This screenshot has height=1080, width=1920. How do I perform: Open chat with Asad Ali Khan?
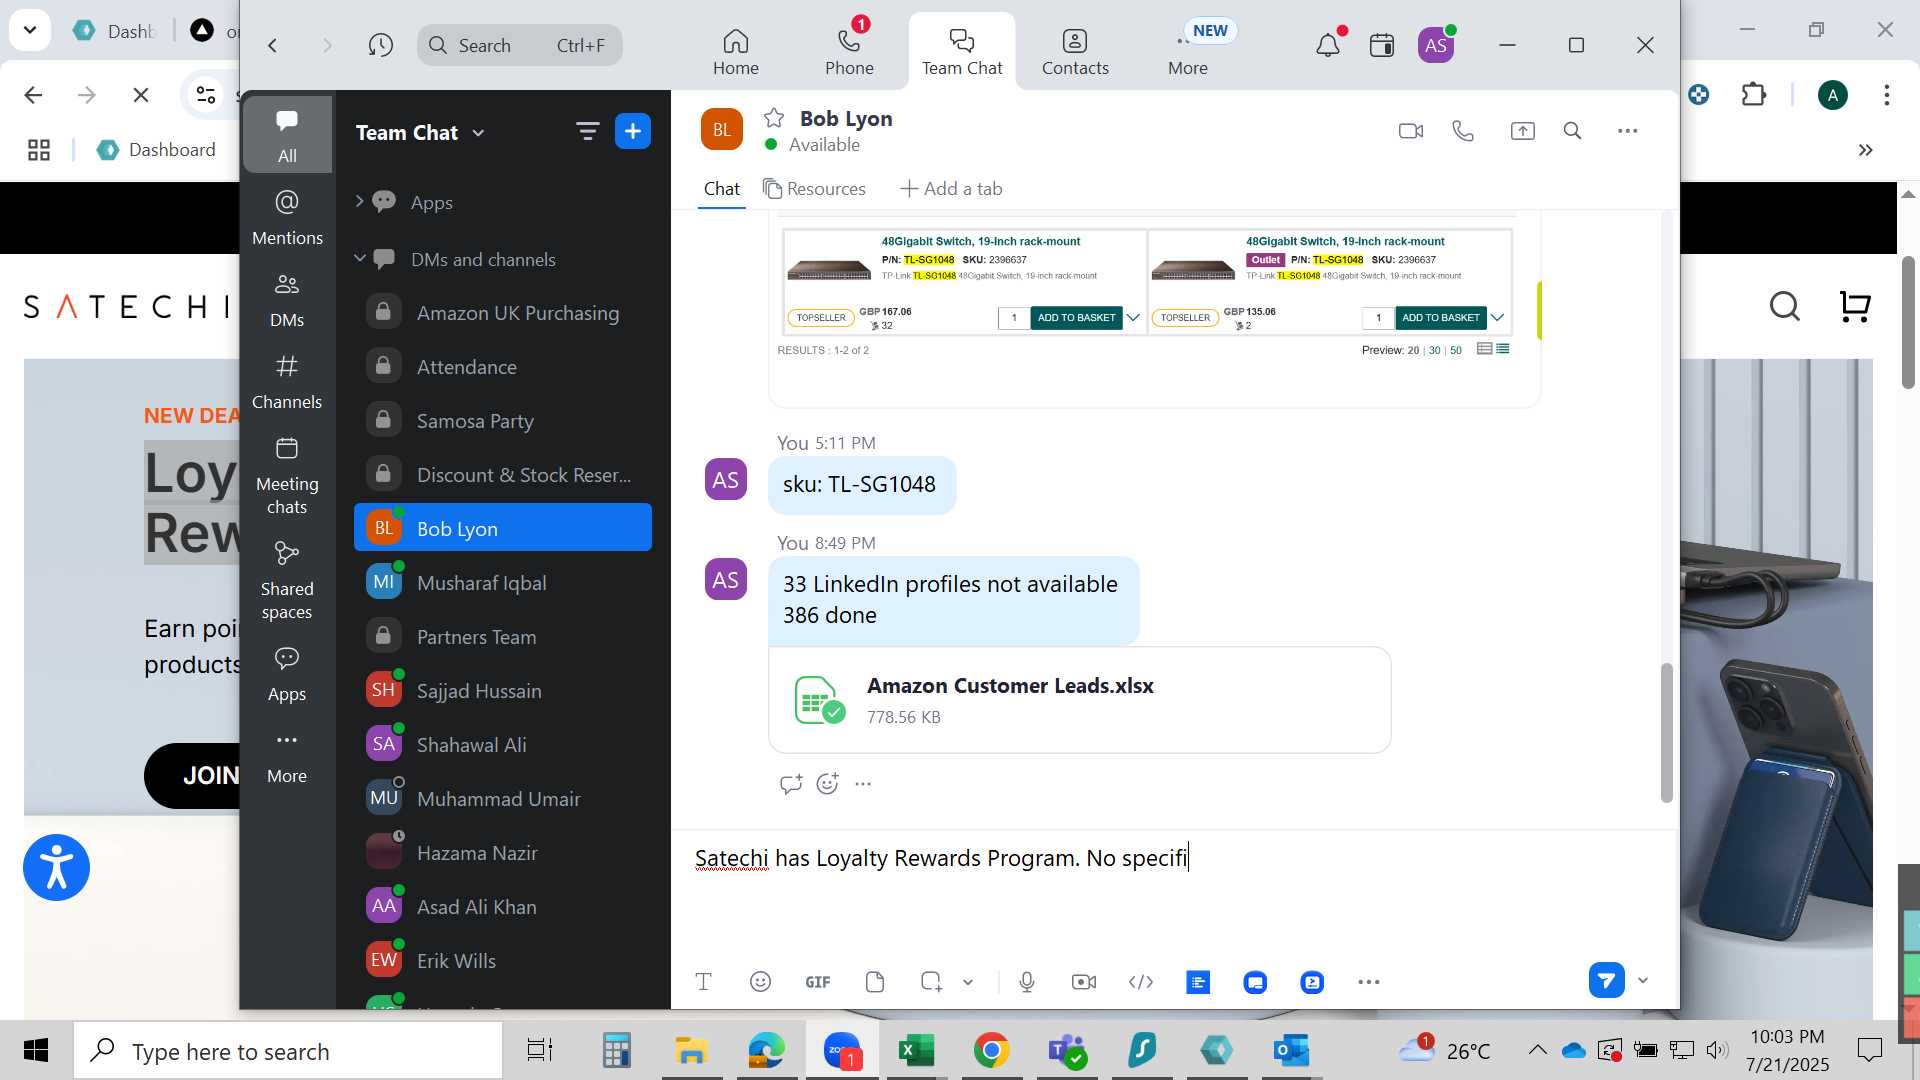point(503,906)
